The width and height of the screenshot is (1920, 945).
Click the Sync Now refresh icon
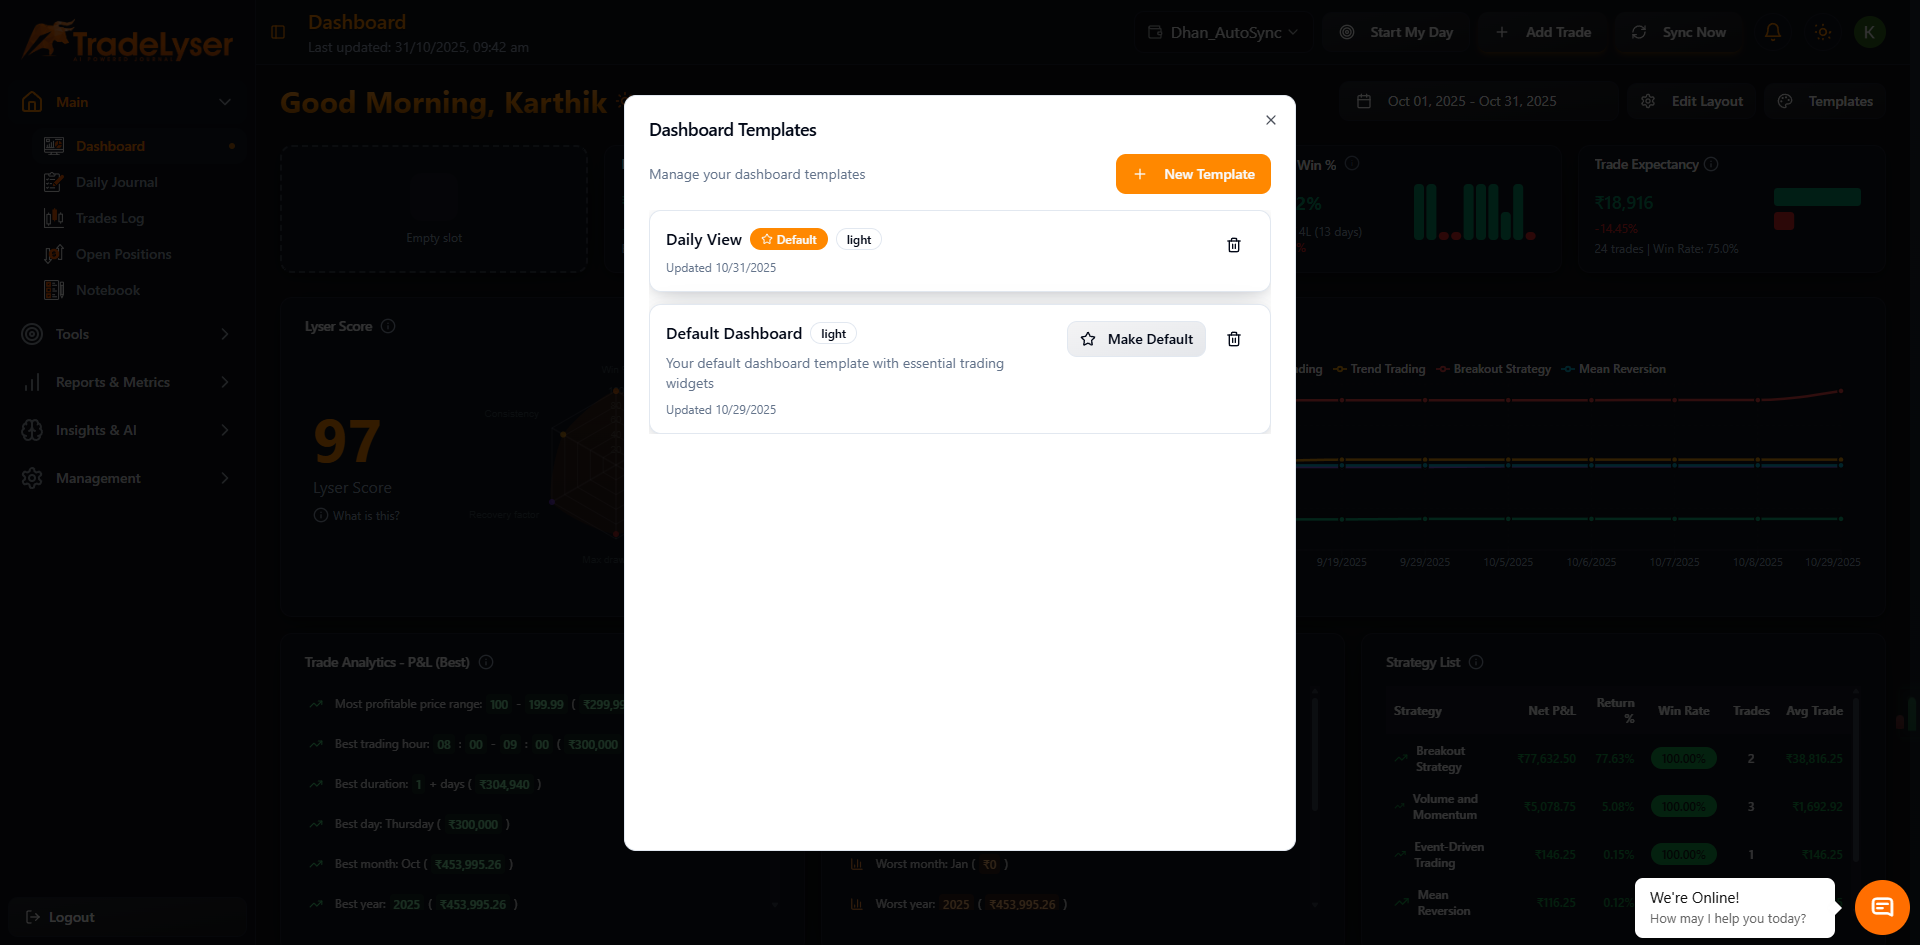click(1638, 32)
